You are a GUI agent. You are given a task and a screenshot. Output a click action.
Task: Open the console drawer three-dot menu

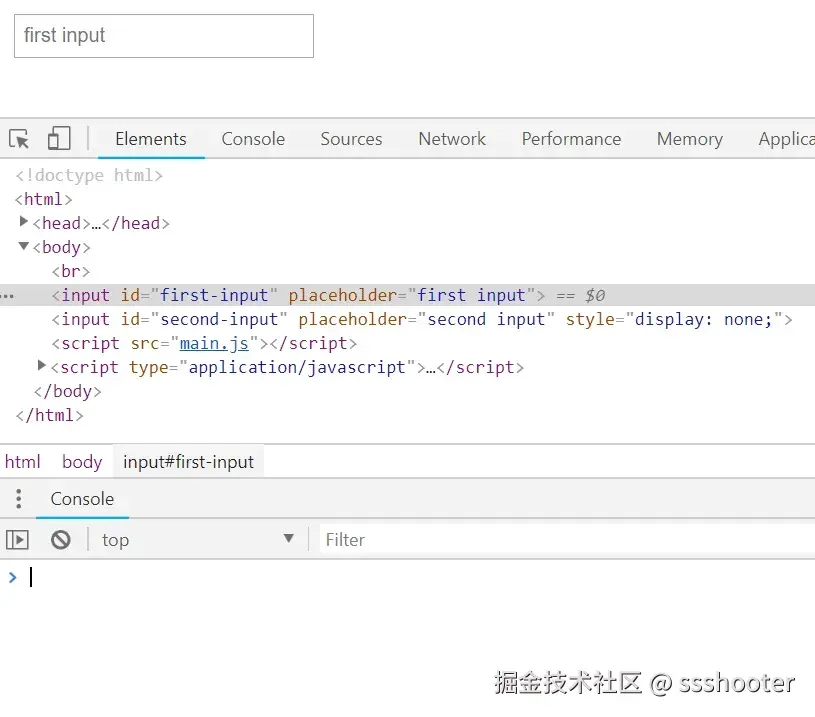click(18, 499)
